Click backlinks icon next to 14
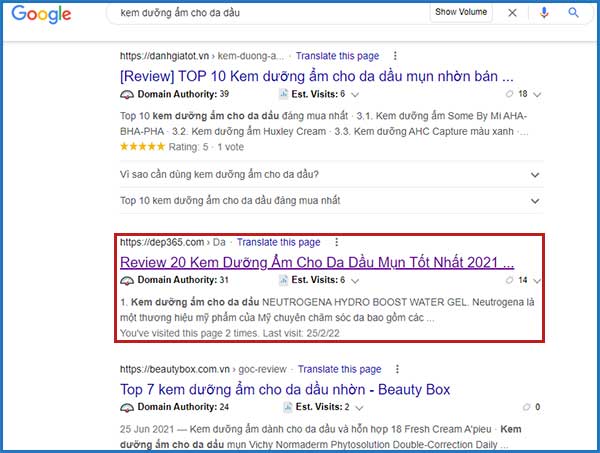The height and width of the screenshot is (453, 600). tap(509, 280)
